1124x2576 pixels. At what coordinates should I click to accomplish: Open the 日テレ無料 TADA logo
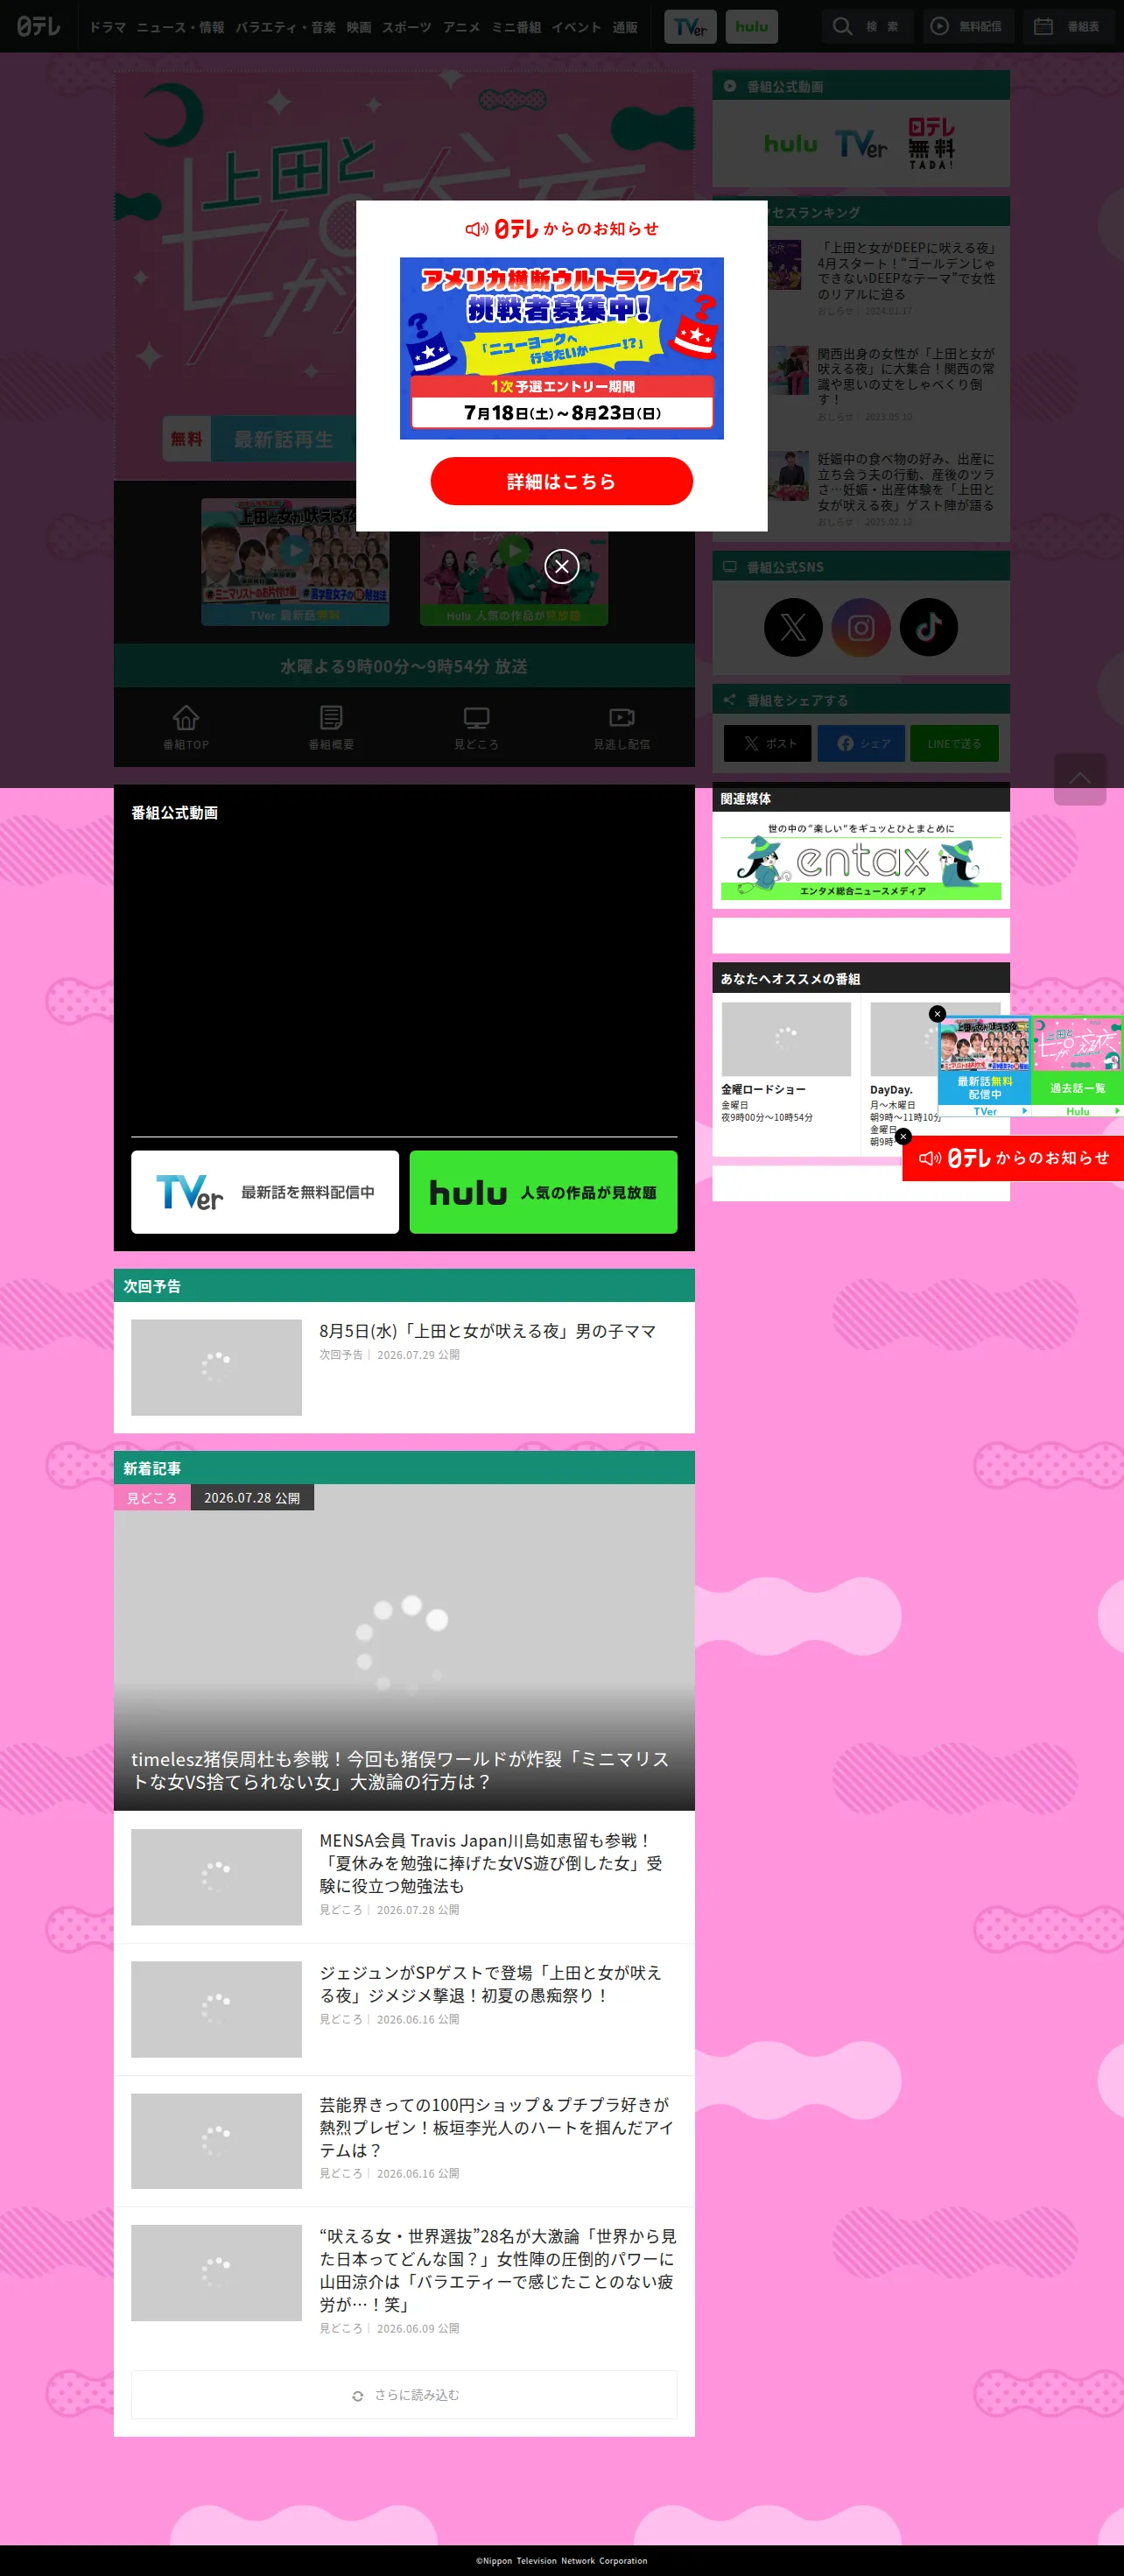click(x=931, y=143)
